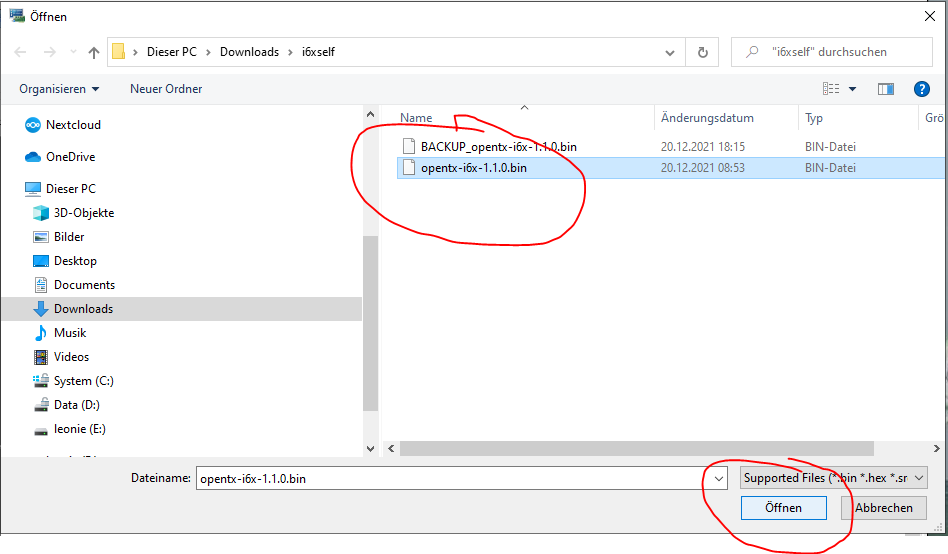Expand the address bar history dropdown

[671, 52]
